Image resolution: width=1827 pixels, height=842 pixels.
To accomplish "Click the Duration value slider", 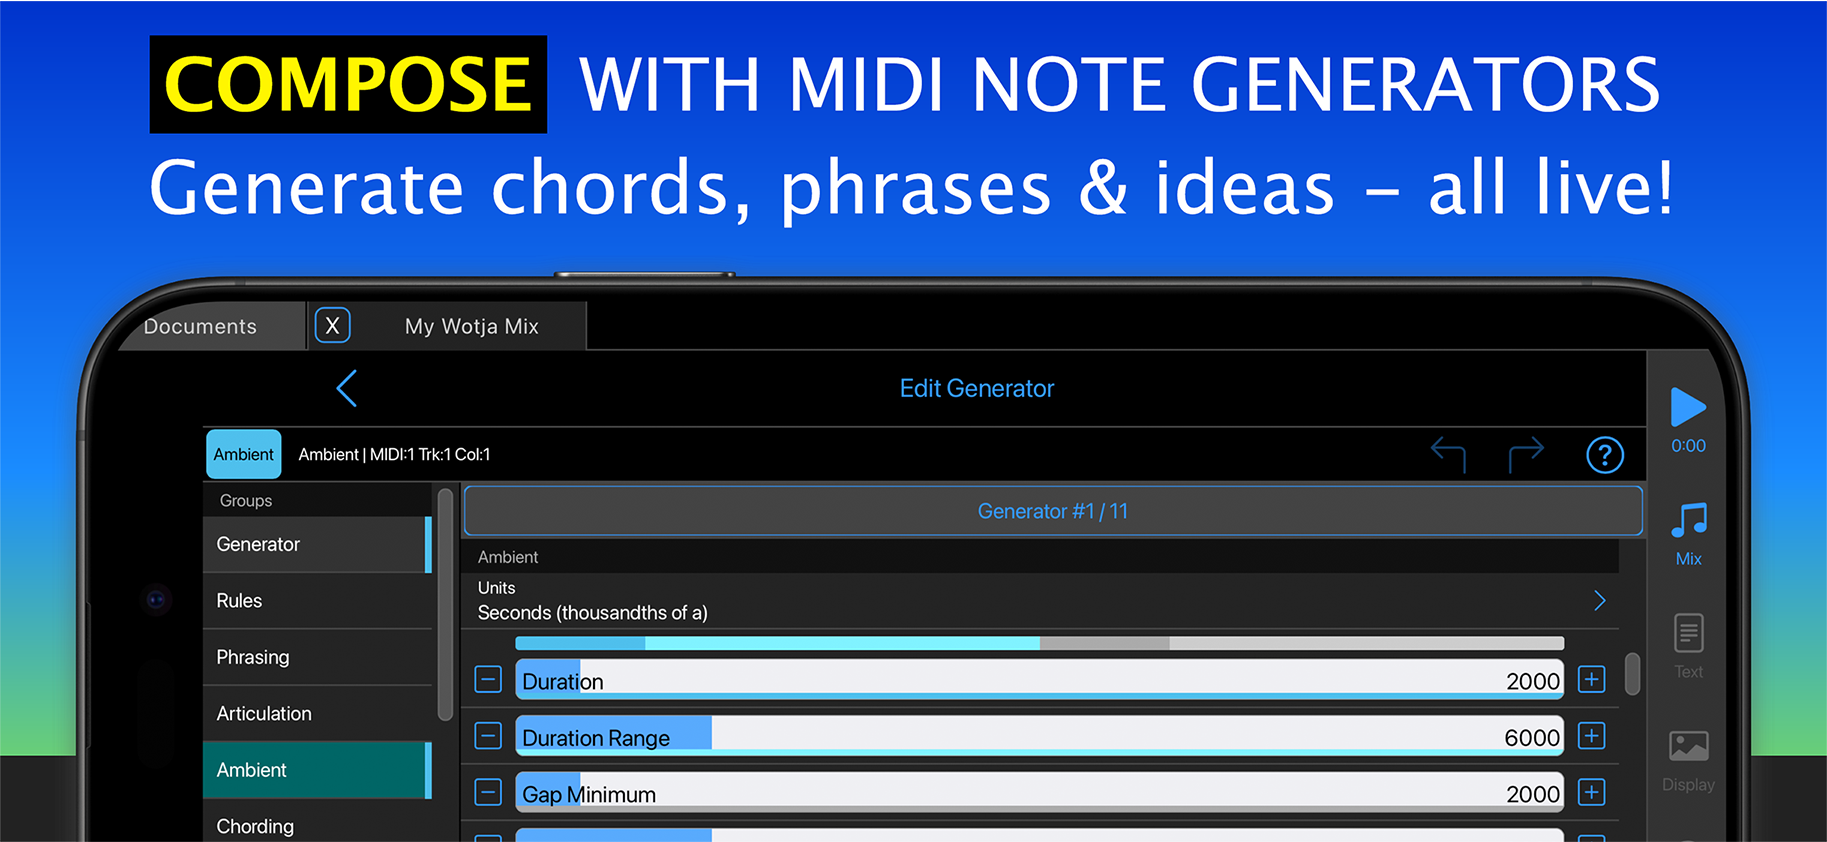I will point(1039,680).
